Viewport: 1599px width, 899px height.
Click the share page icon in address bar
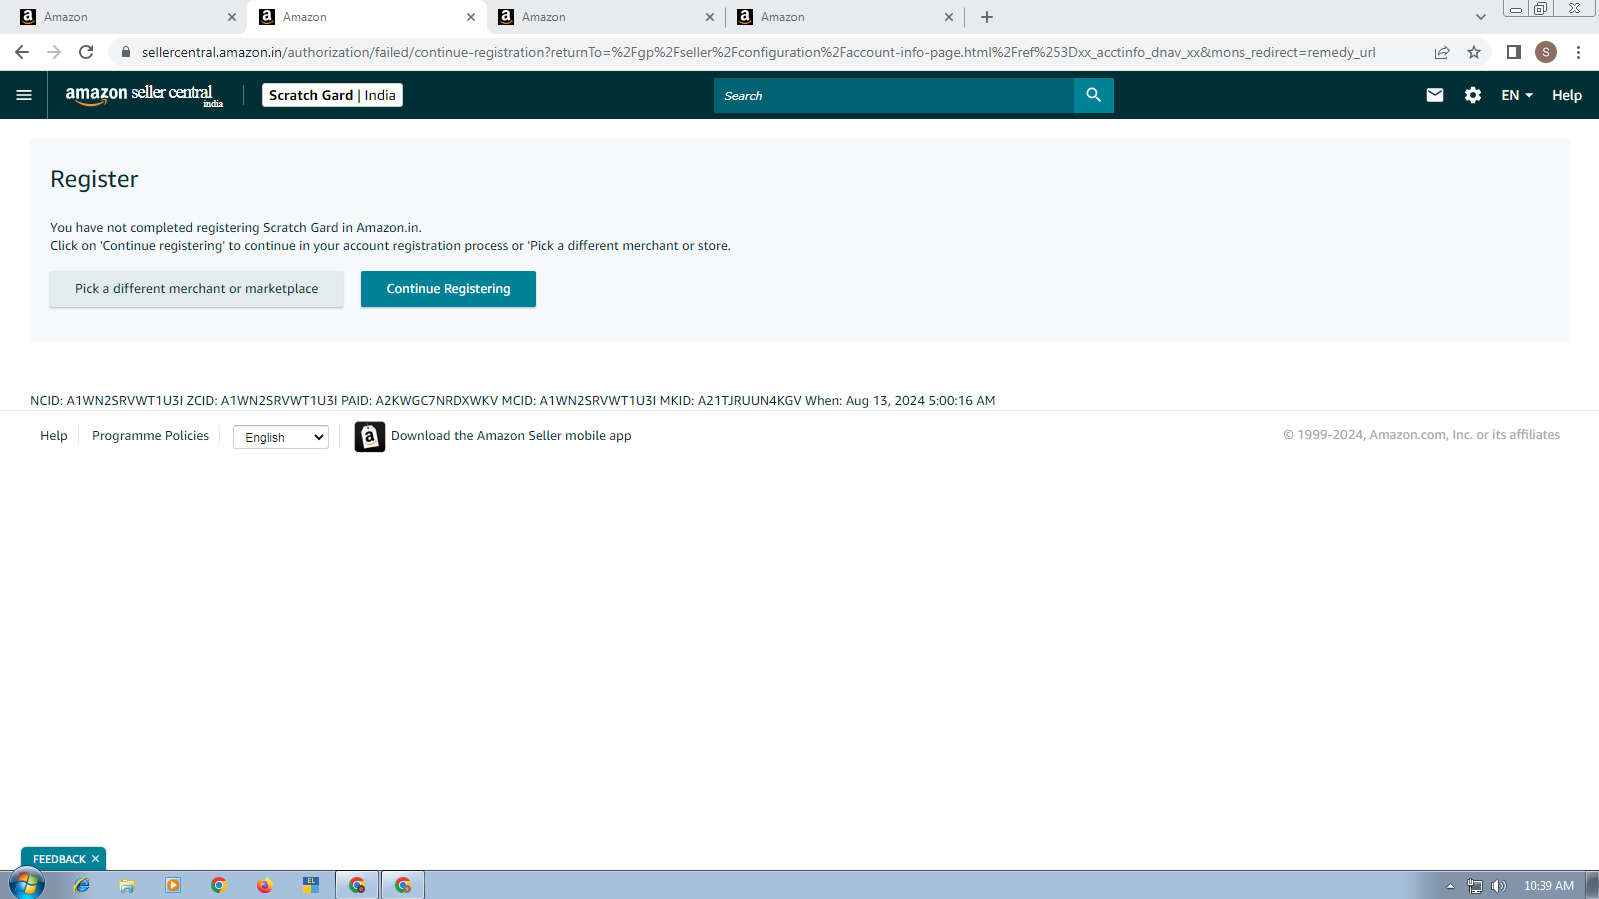(x=1441, y=52)
